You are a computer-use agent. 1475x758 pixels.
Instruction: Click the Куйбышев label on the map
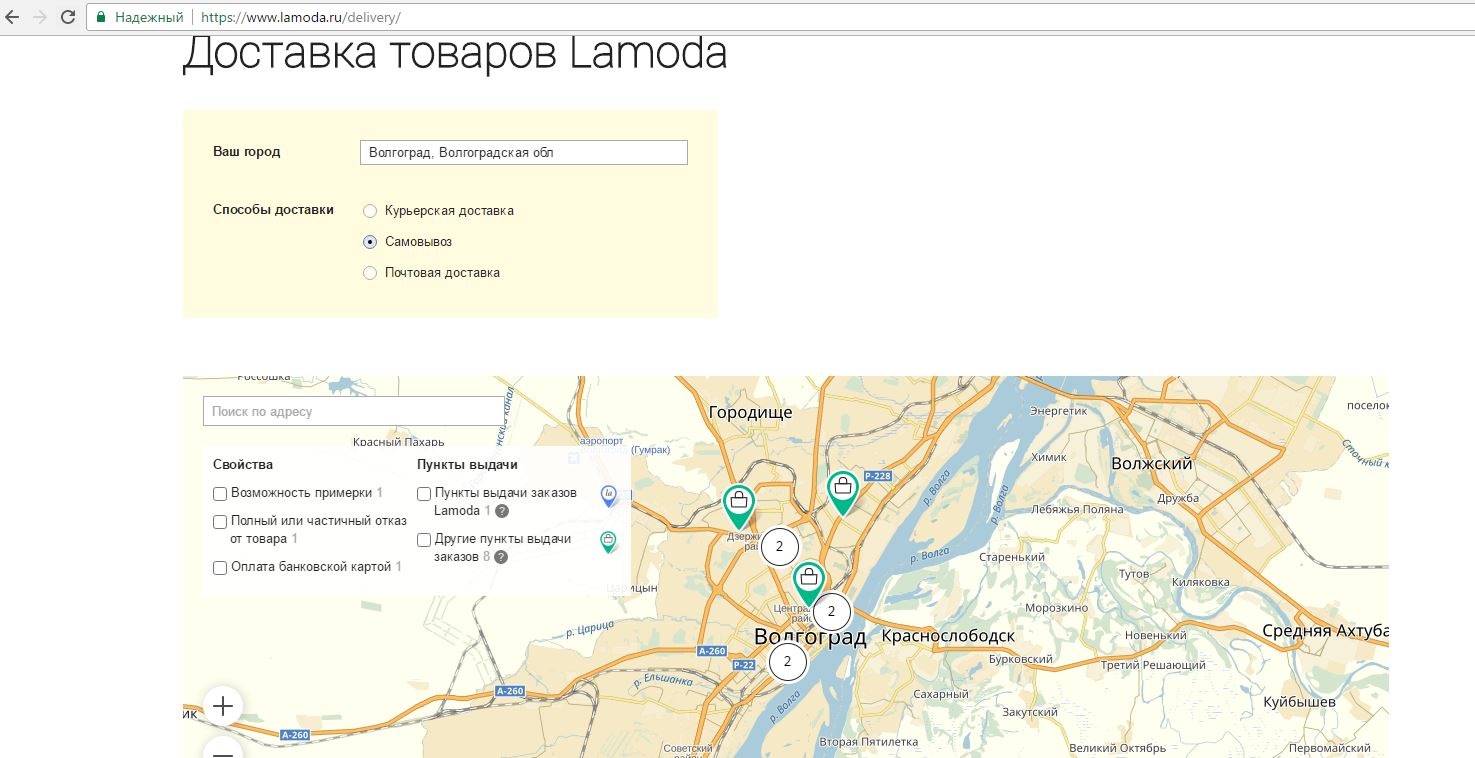[x=1300, y=702]
